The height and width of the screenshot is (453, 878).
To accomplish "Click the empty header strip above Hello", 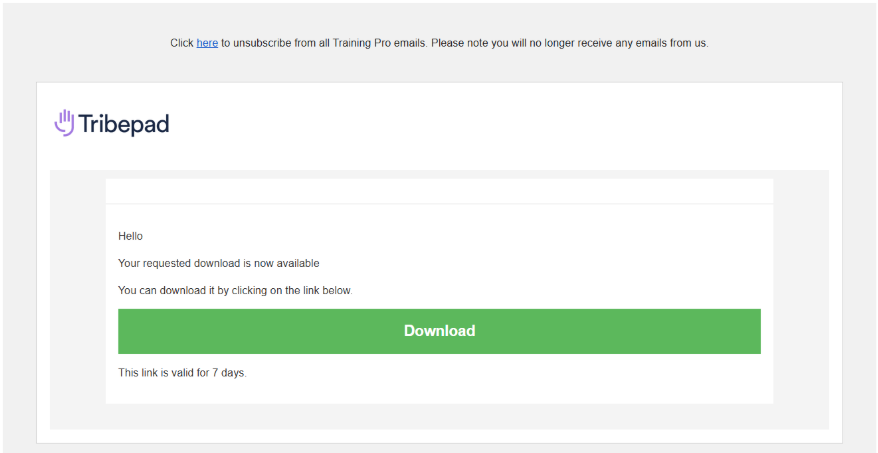I will tap(439, 191).
